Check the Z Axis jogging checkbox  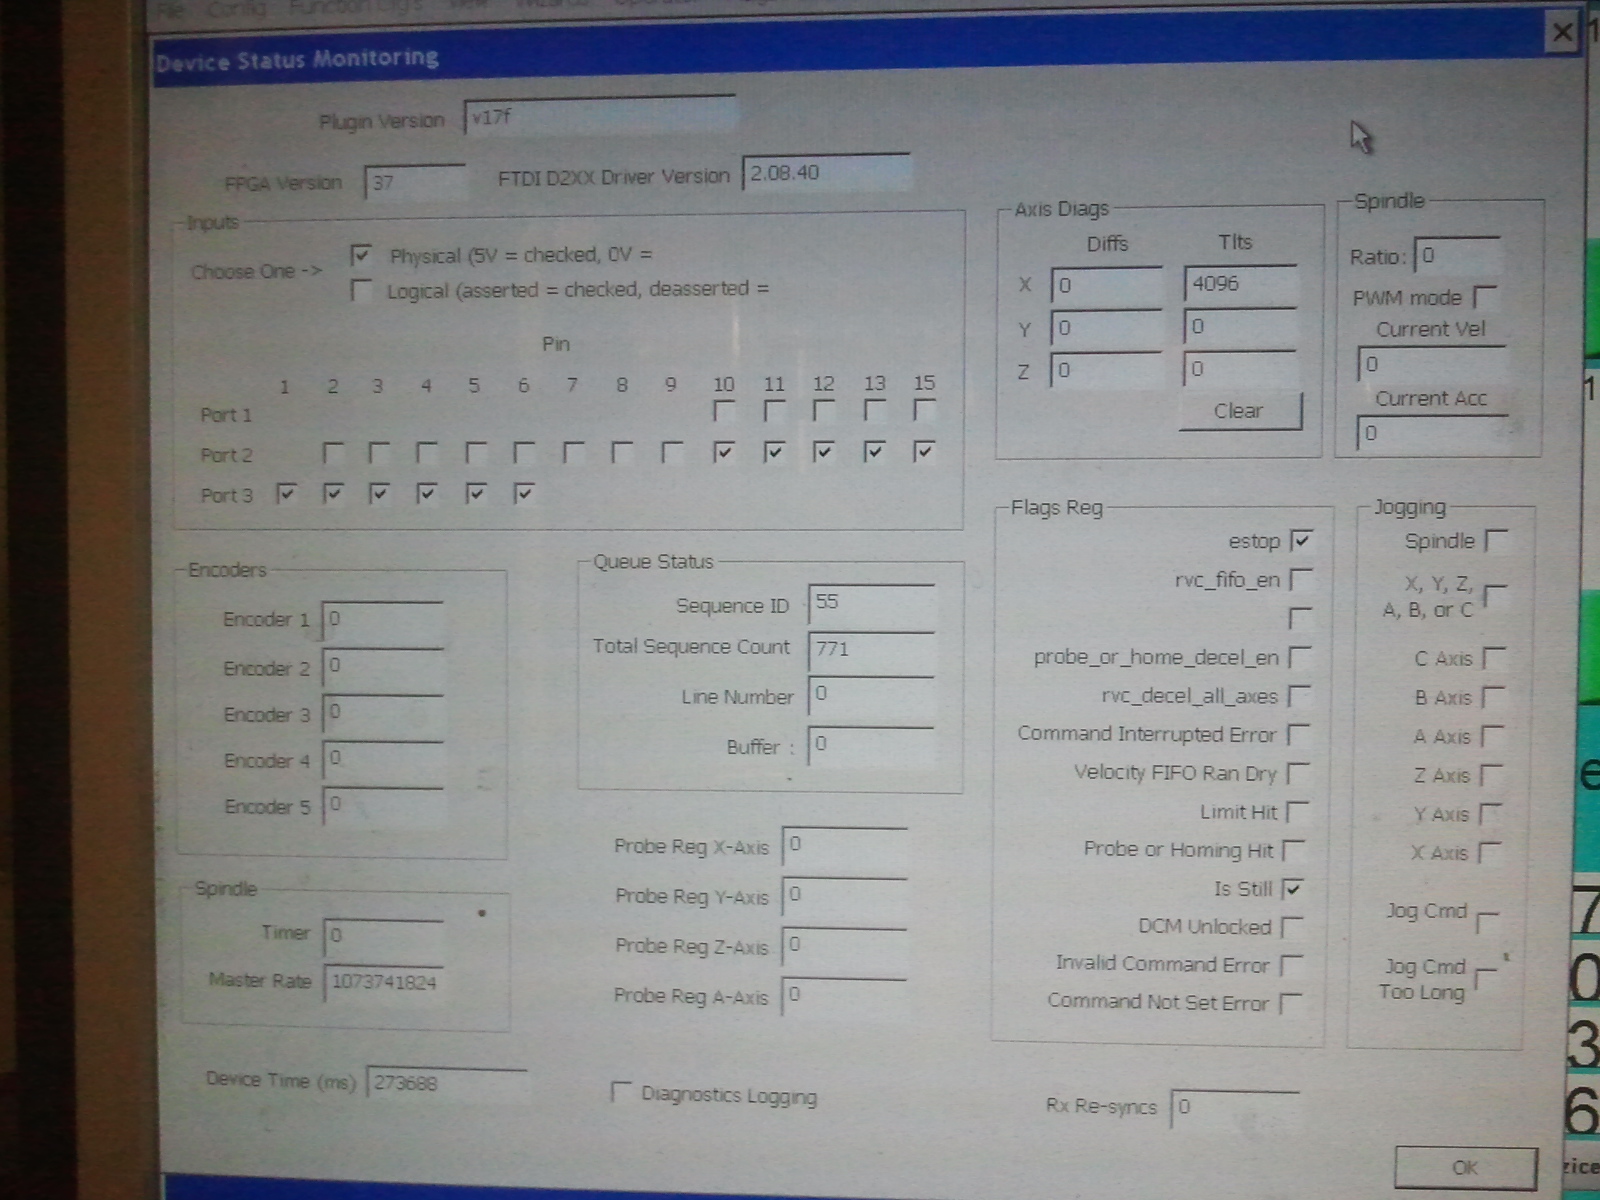coord(1491,775)
